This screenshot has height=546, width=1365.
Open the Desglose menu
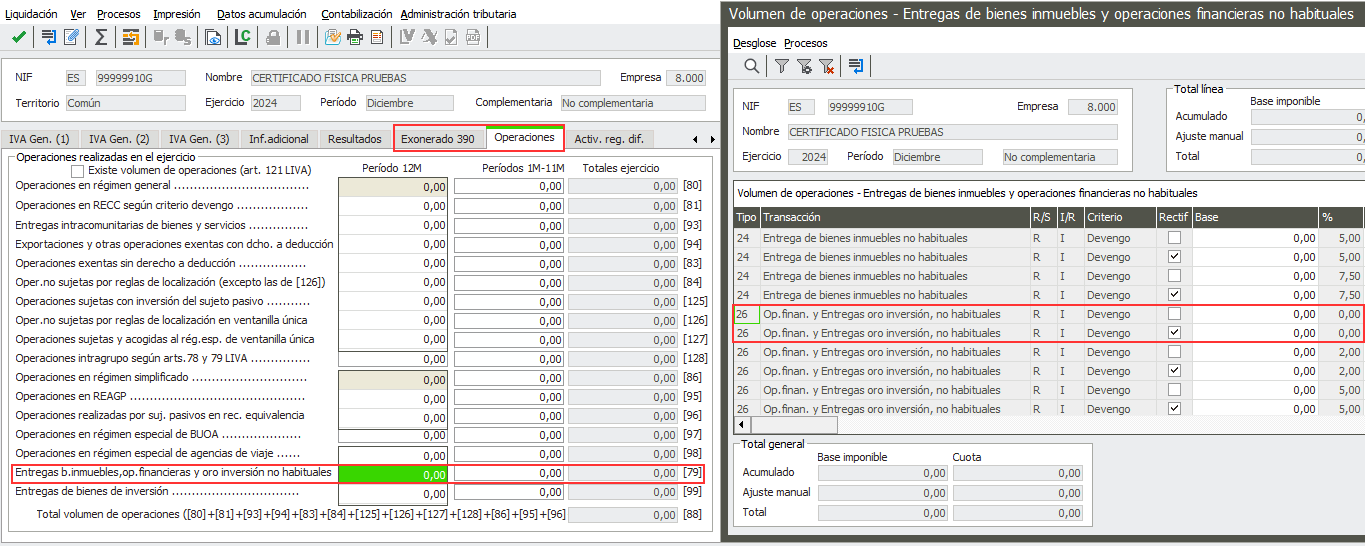coord(754,43)
